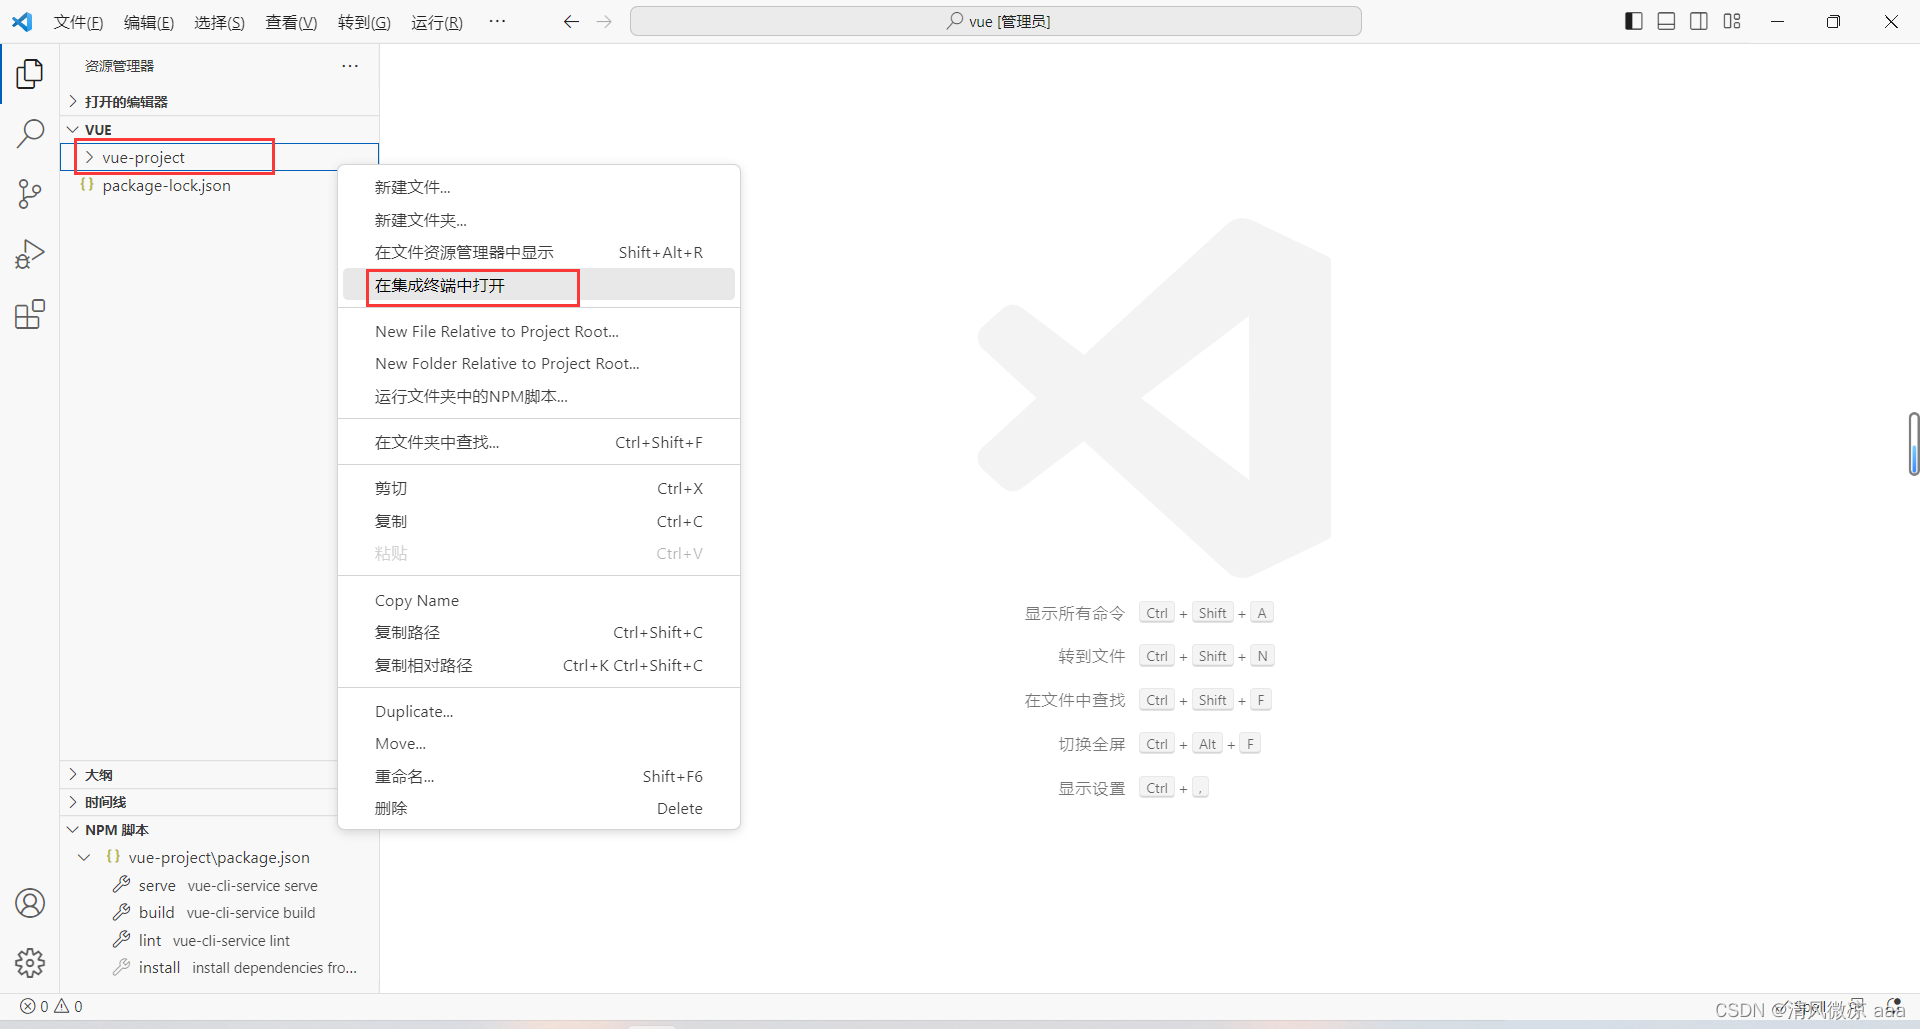
Task: Click the JSON braces icon of package-lock.json
Action: pyautogui.click(x=87, y=185)
